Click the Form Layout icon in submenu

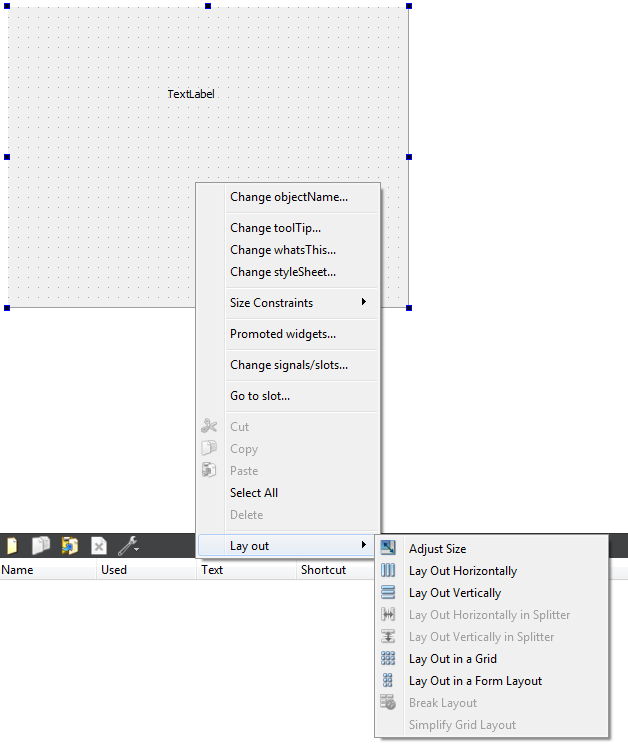(388, 680)
